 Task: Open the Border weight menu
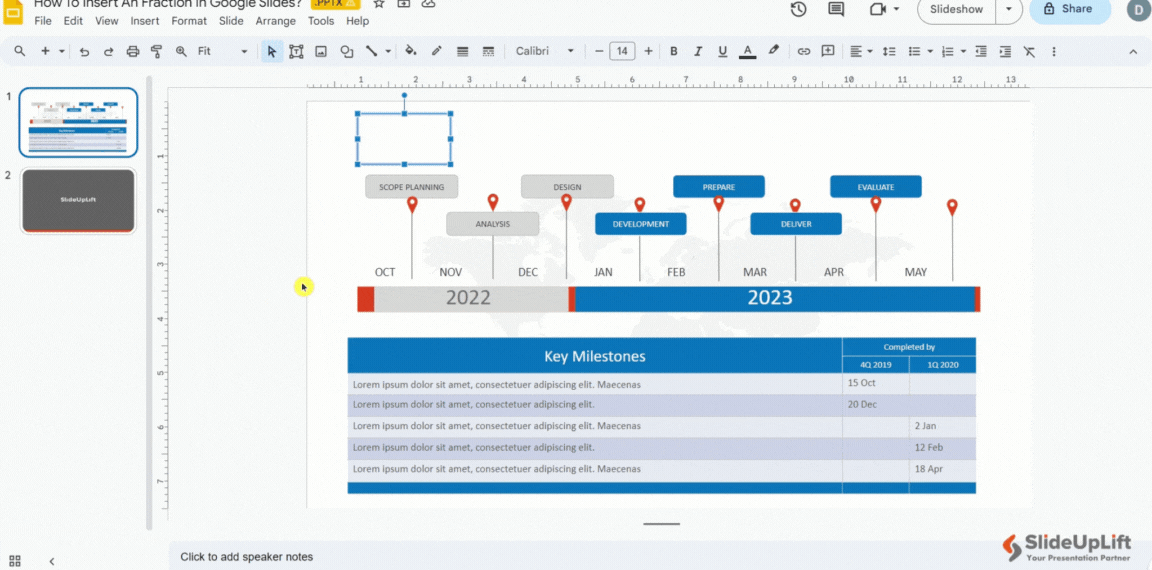point(463,51)
